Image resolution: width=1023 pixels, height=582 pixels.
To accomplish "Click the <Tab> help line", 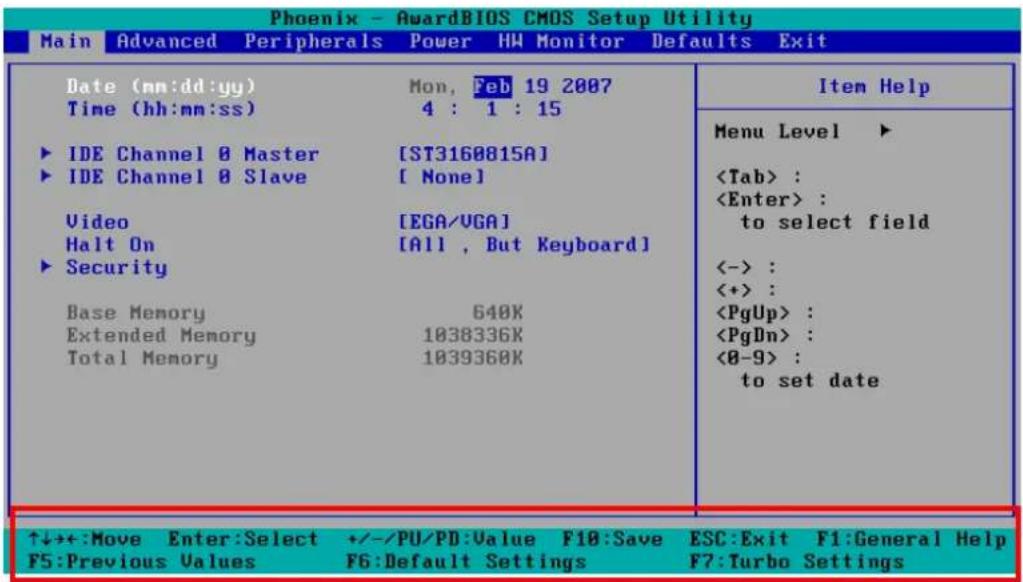I will (758, 177).
